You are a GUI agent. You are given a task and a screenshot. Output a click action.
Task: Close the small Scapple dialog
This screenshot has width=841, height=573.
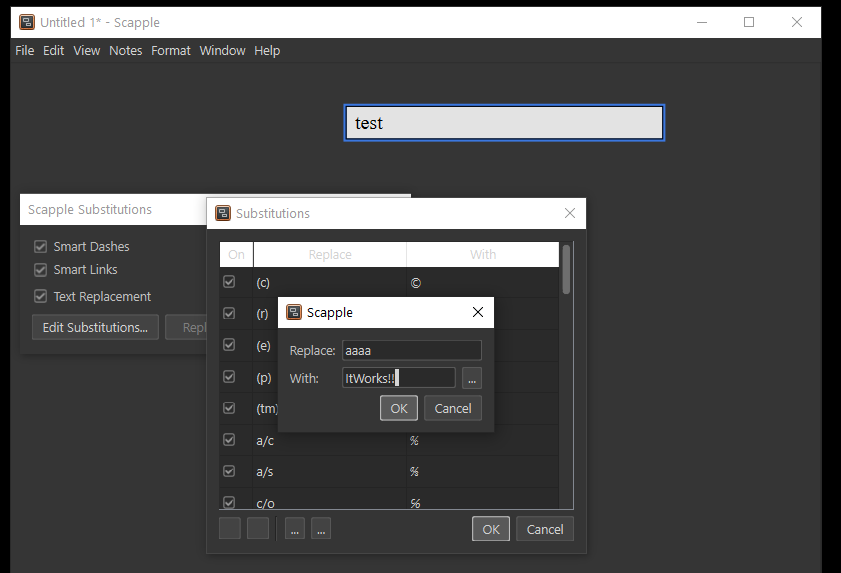(x=478, y=312)
